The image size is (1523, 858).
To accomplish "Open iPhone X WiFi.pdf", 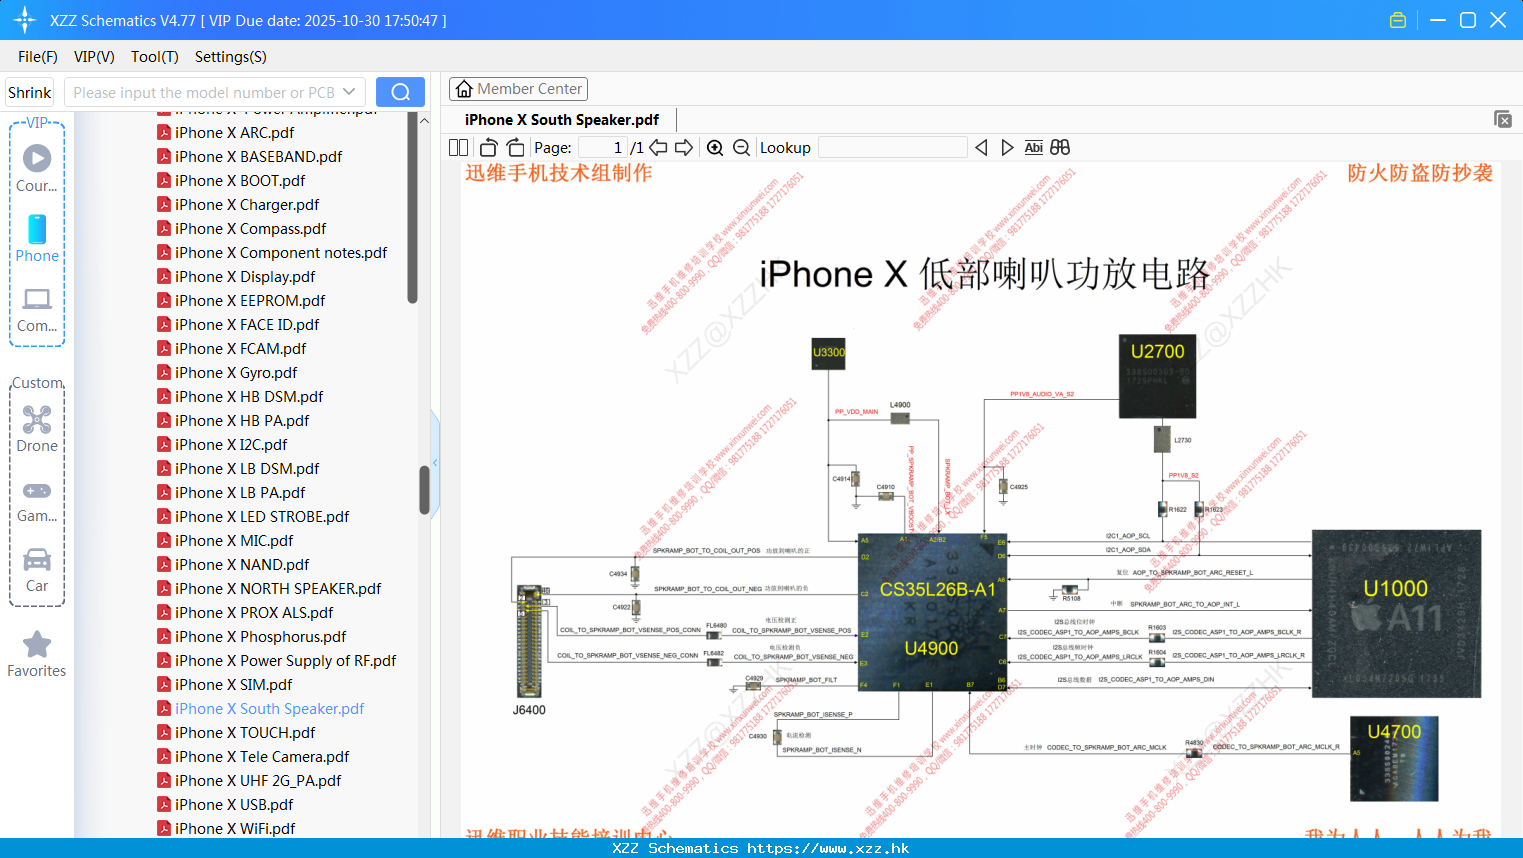I will click(235, 828).
